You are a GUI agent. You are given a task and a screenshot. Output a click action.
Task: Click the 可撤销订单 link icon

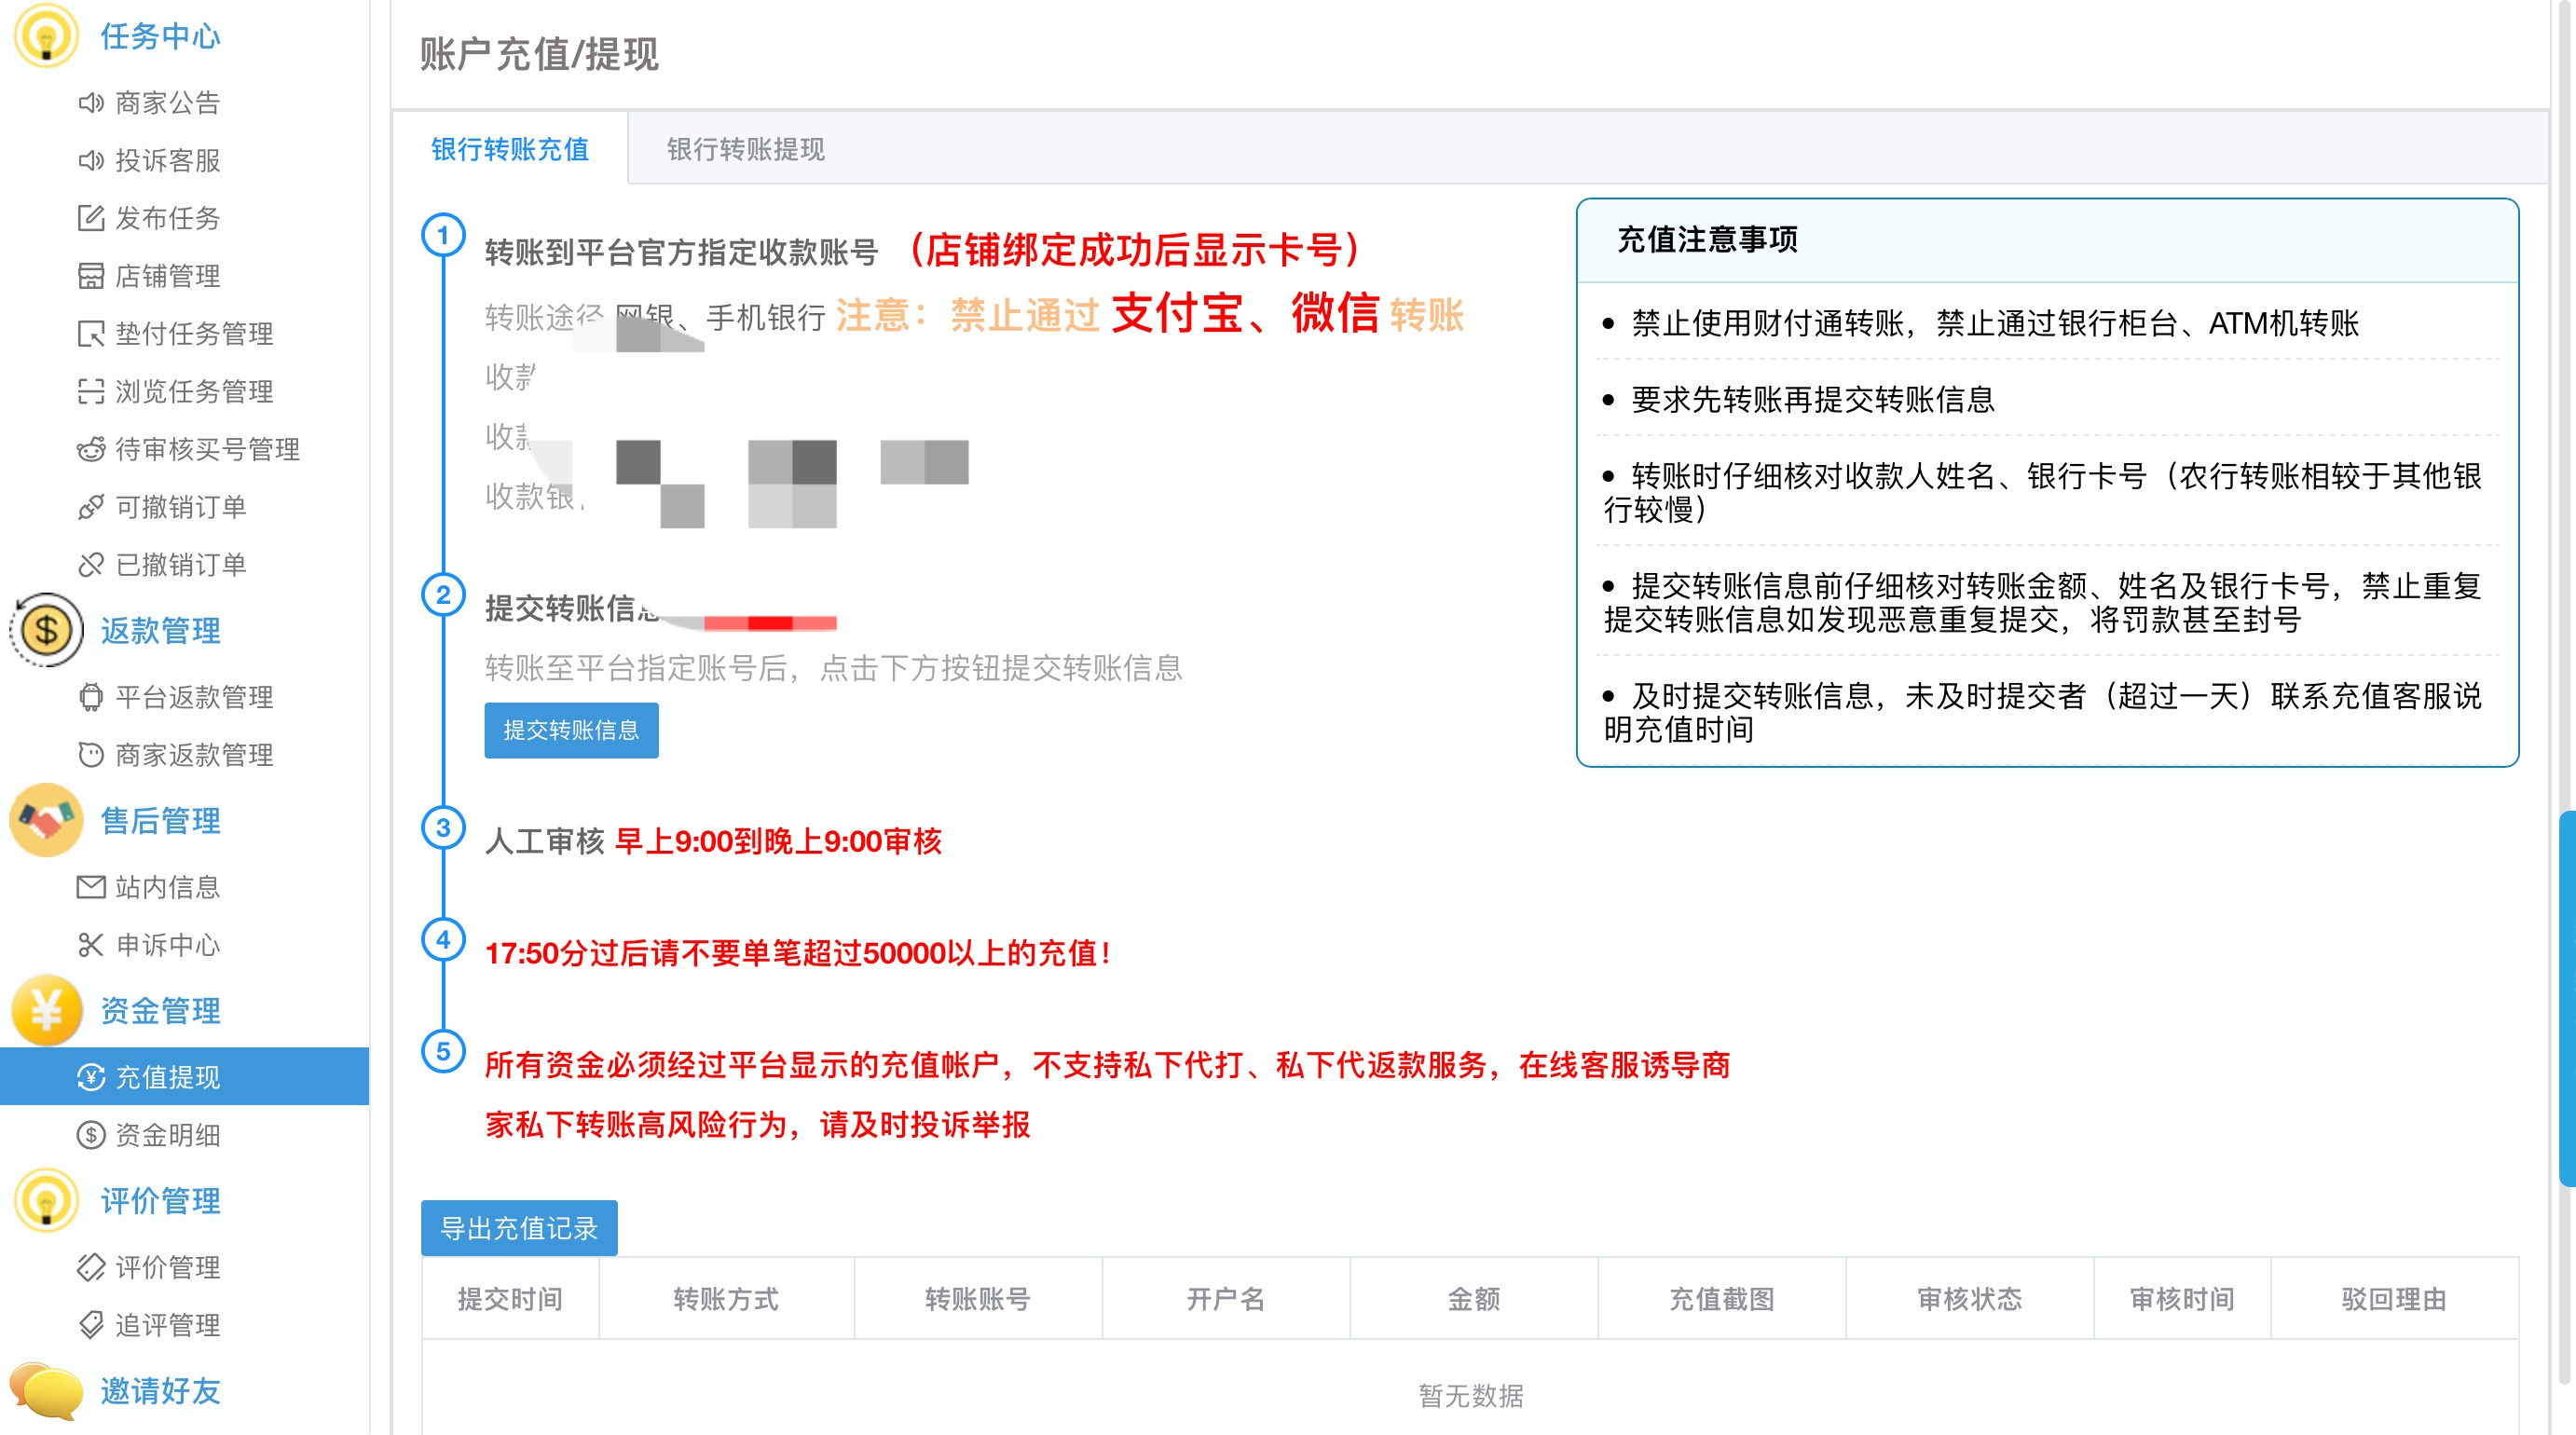pyautogui.click(x=91, y=507)
